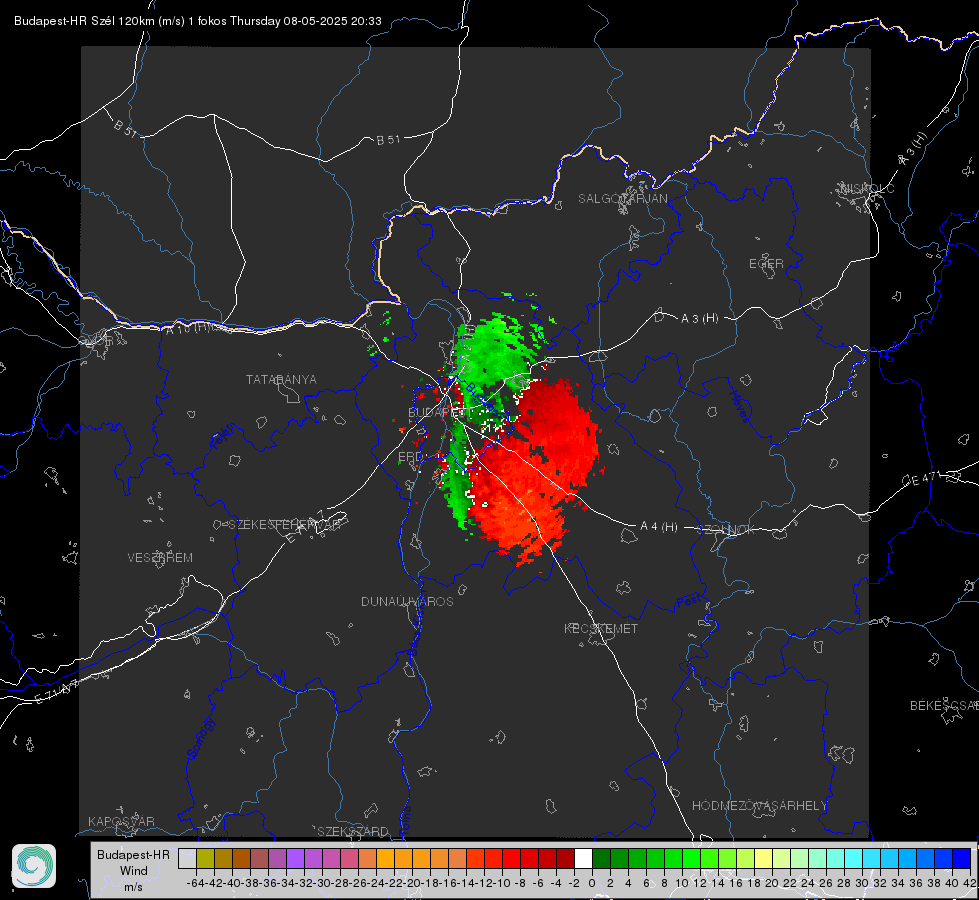Click the HÓDMEZŐVÁSÁRHELY city label

click(759, 806)
